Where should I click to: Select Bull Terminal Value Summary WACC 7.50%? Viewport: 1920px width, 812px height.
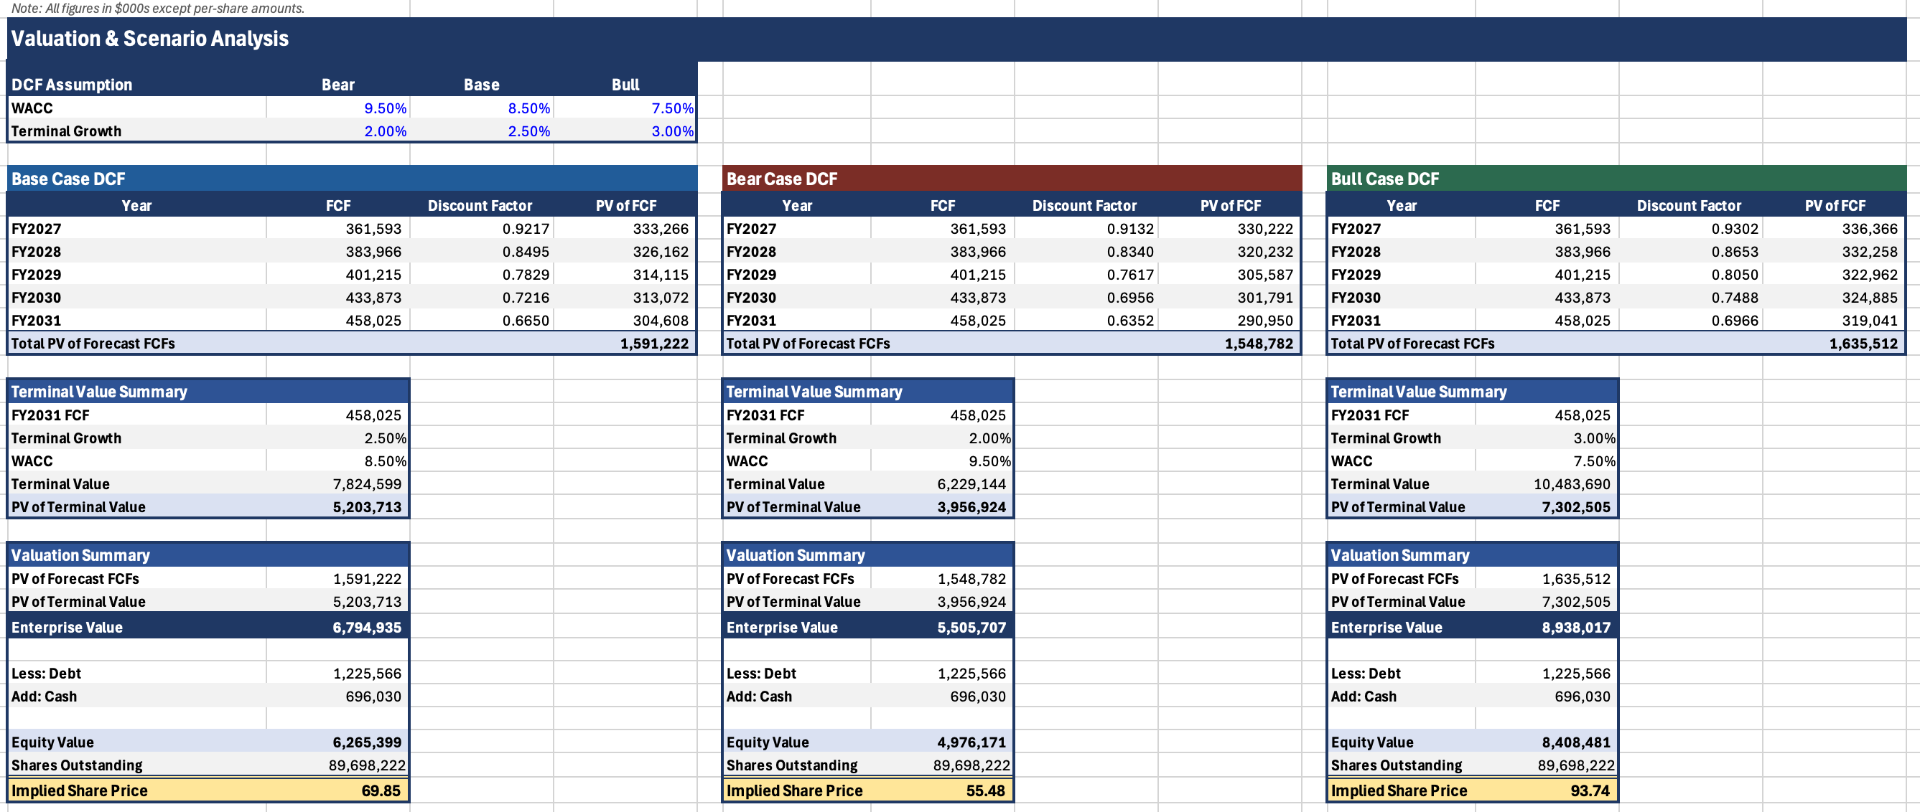[1594, 461]
